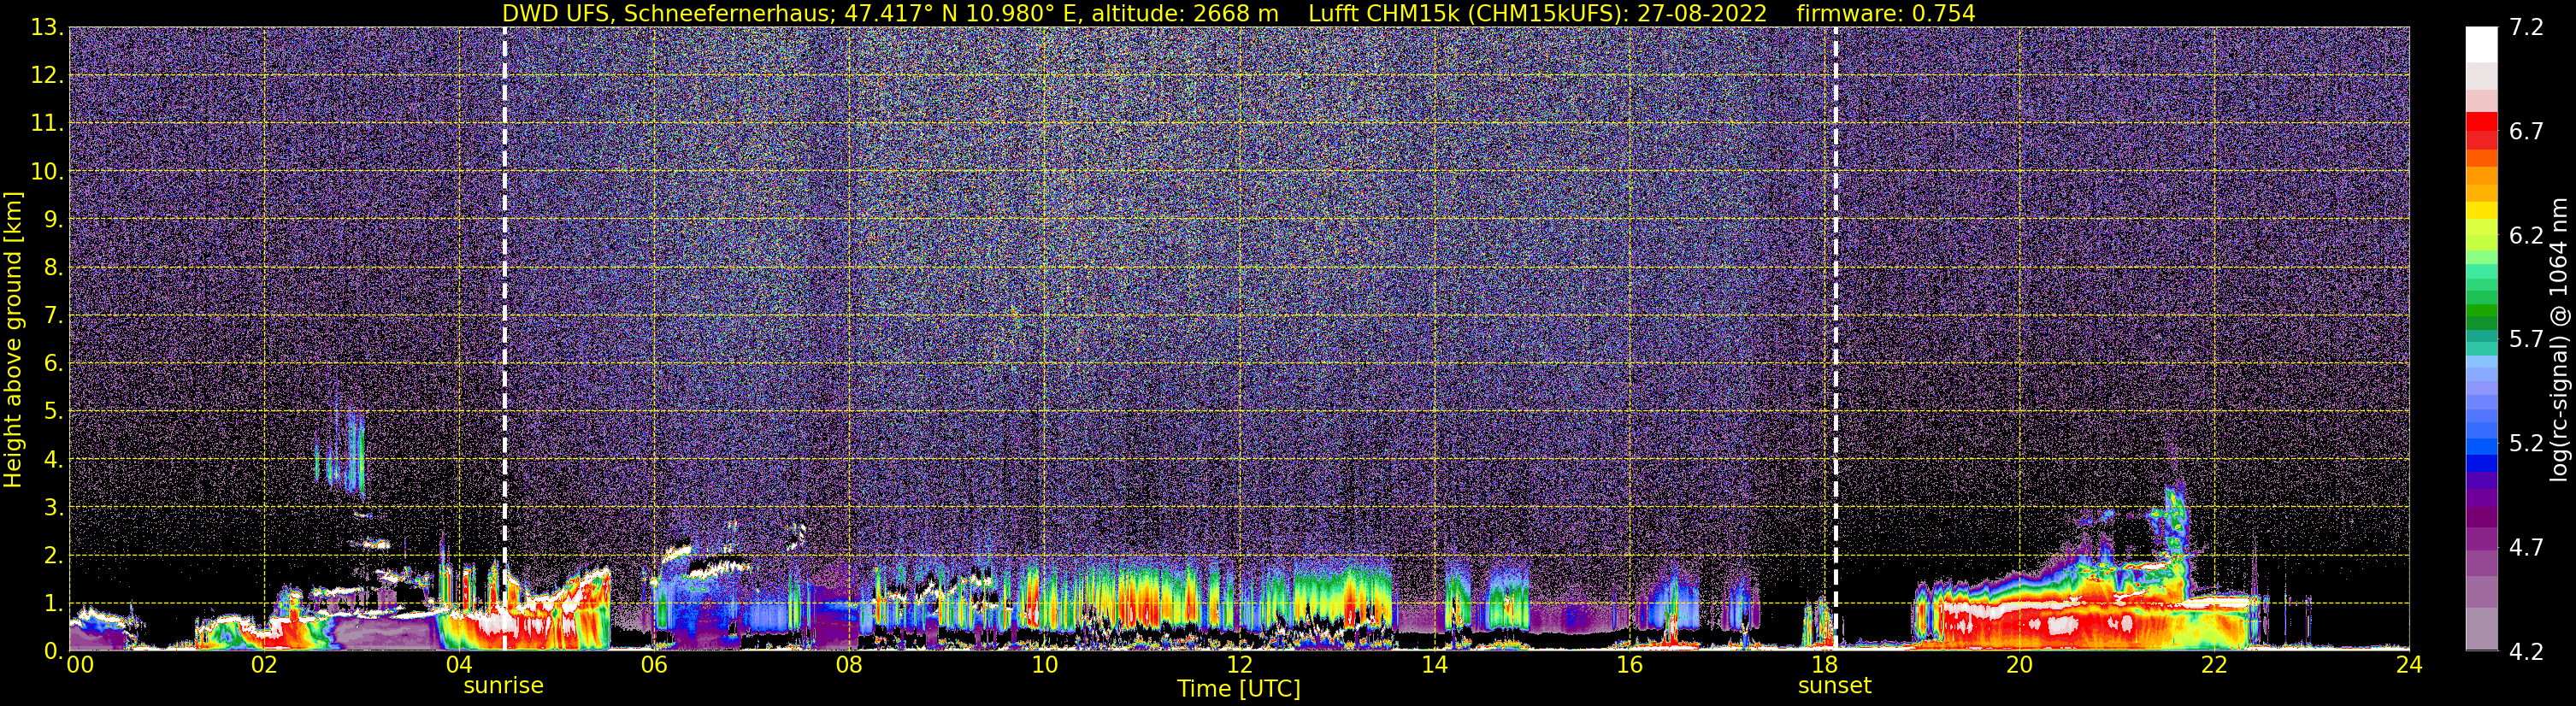
Task: Click the colorbar tick label '4.7'
Action: [x=2526, y=548]
